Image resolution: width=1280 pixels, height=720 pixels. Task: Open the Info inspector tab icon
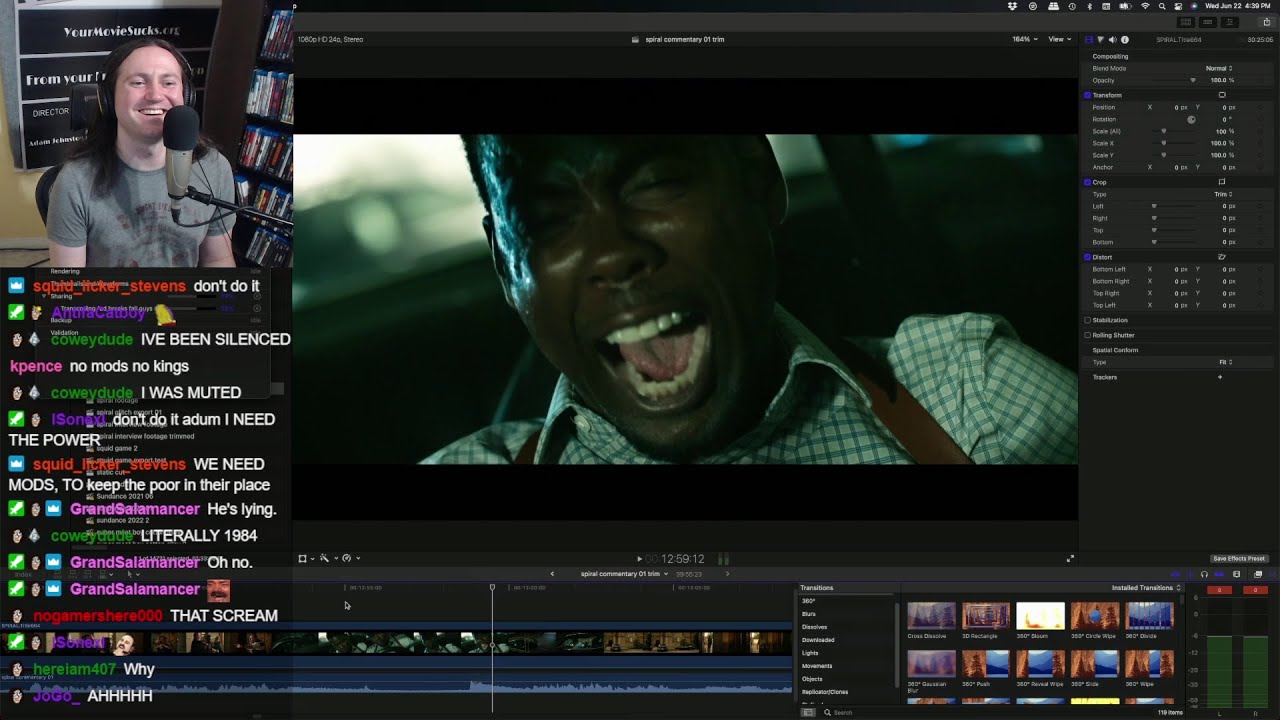pyautogui.click(x=1125, y=39)
